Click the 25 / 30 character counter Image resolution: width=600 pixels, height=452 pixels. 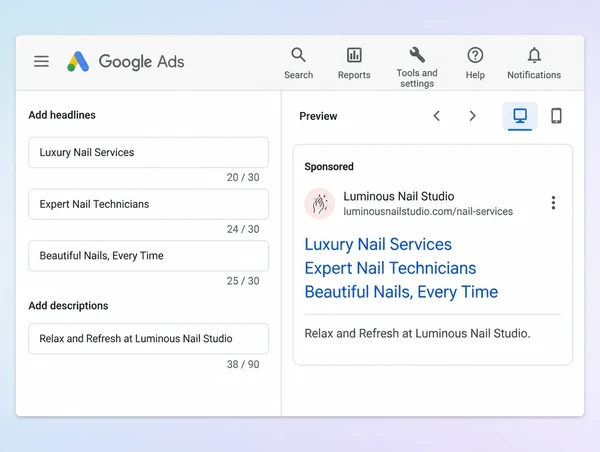tap(243, 281)
